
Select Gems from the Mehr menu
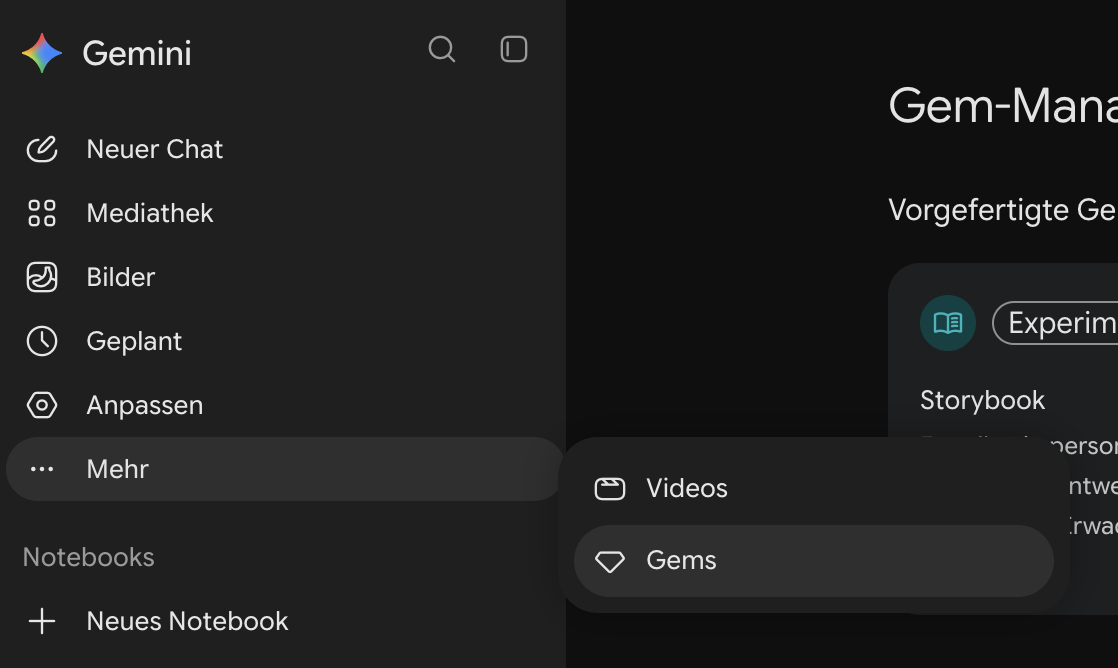[x=814, y=561]
